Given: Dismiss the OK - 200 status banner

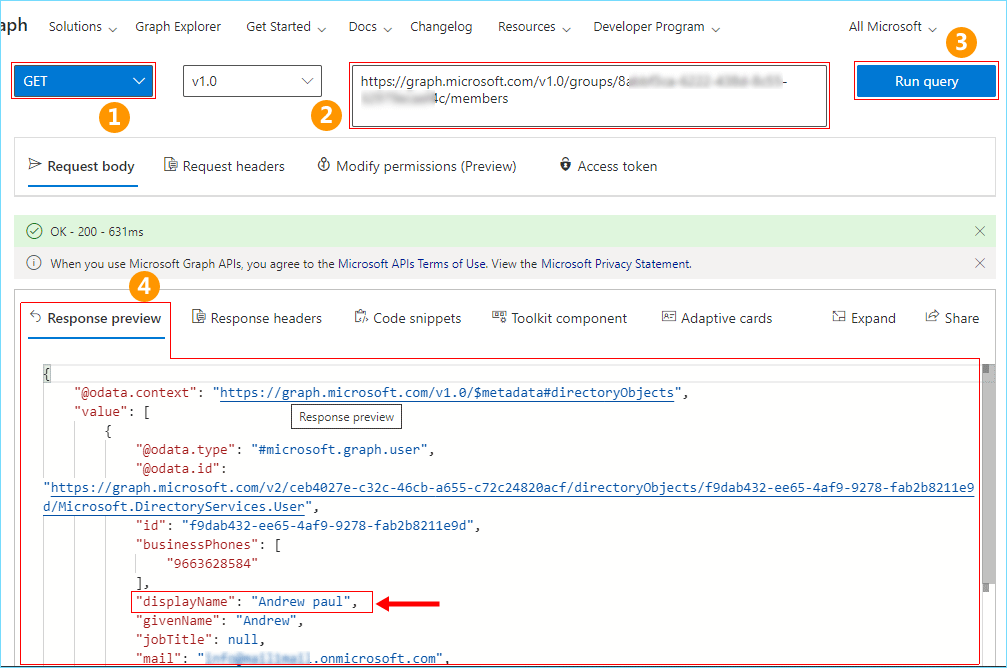Looking at the screenshot, I should [x=980, y=231].
